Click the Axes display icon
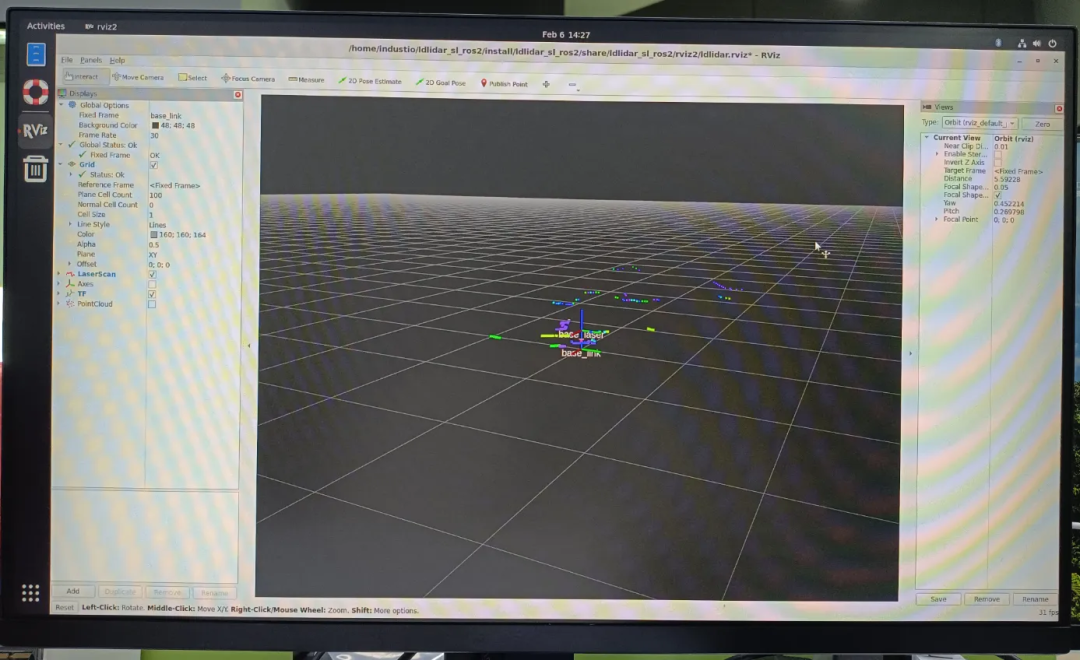The image size is (1080, 660). pyautogui.click(x=70, y=283)
